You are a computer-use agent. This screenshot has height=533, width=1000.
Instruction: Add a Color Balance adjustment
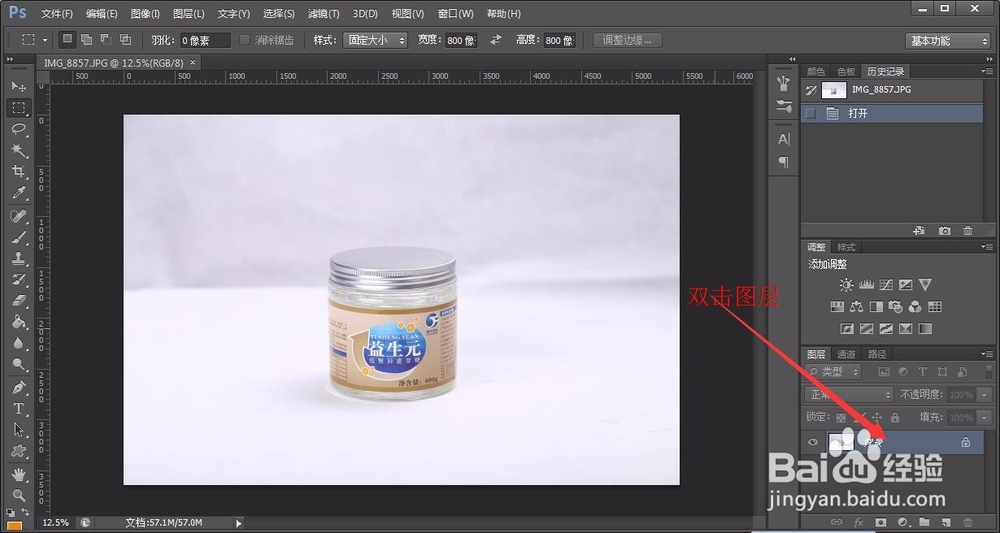tap(857, 307)
